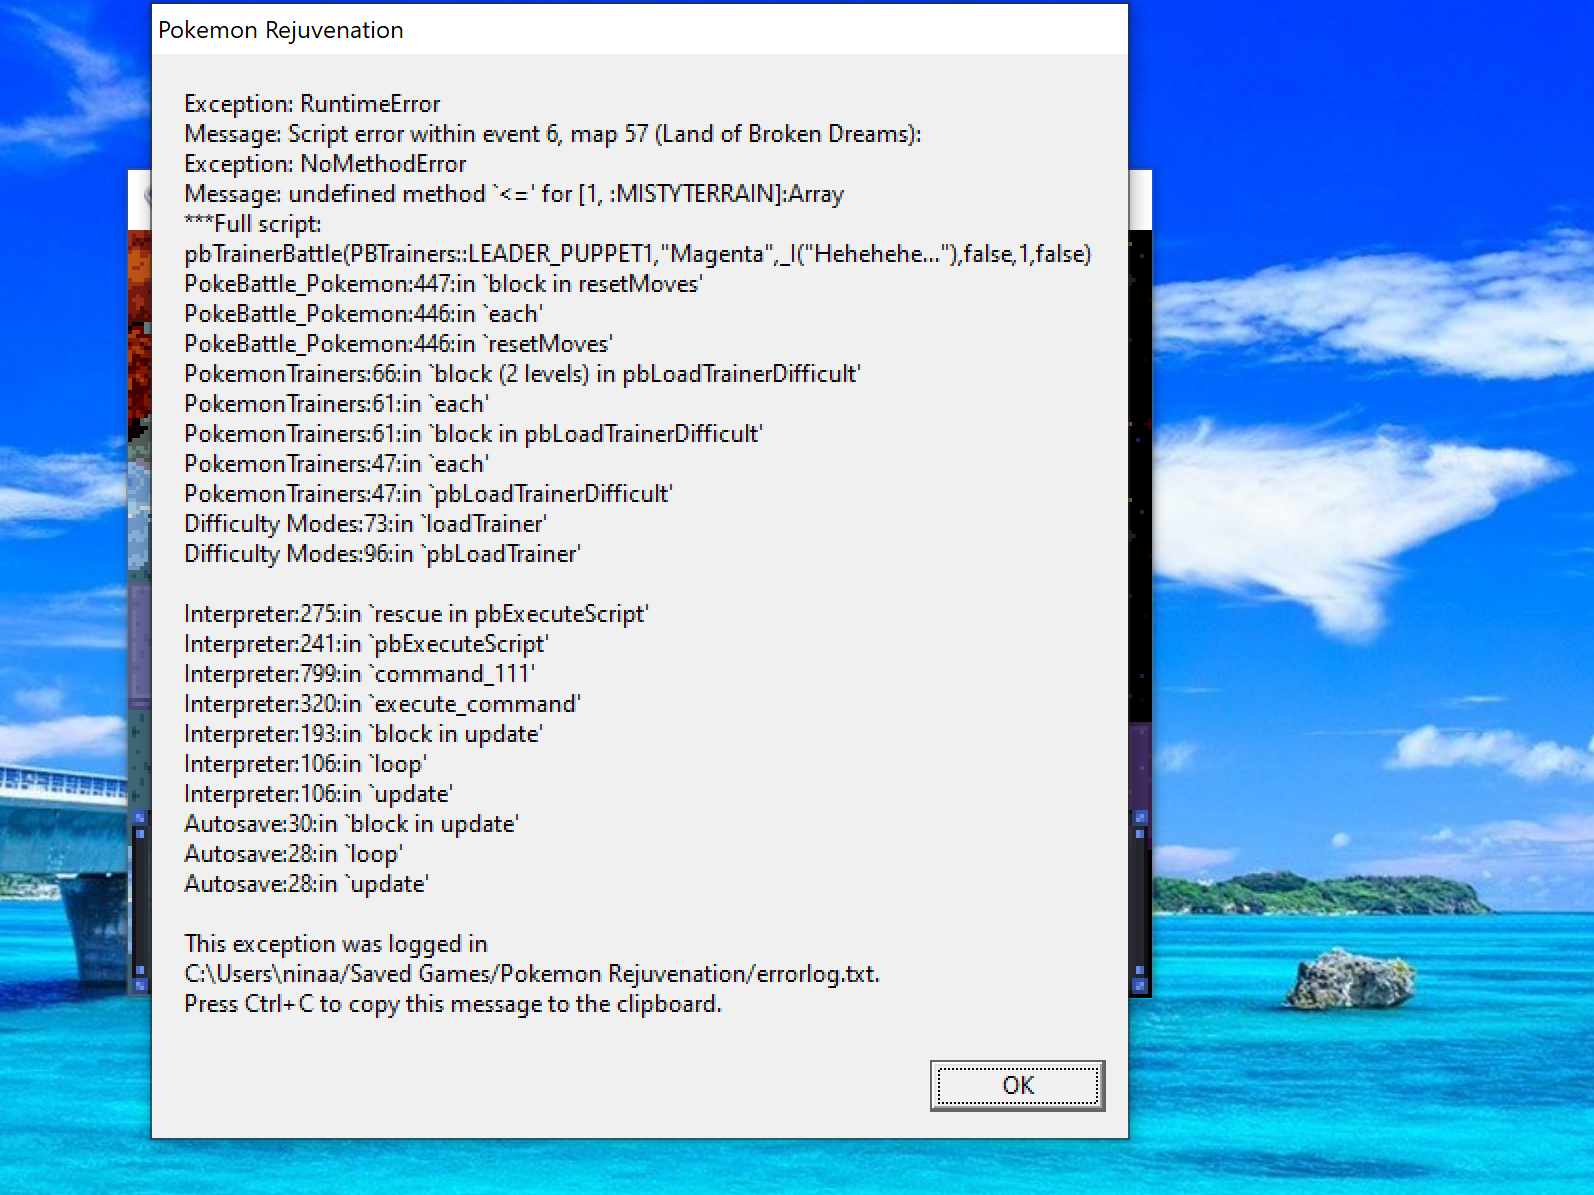1594x1195 pixels.
Task: Click 'Interpreter:275:in rescue in pbExecuteScript' line
Action: [417, 614]
